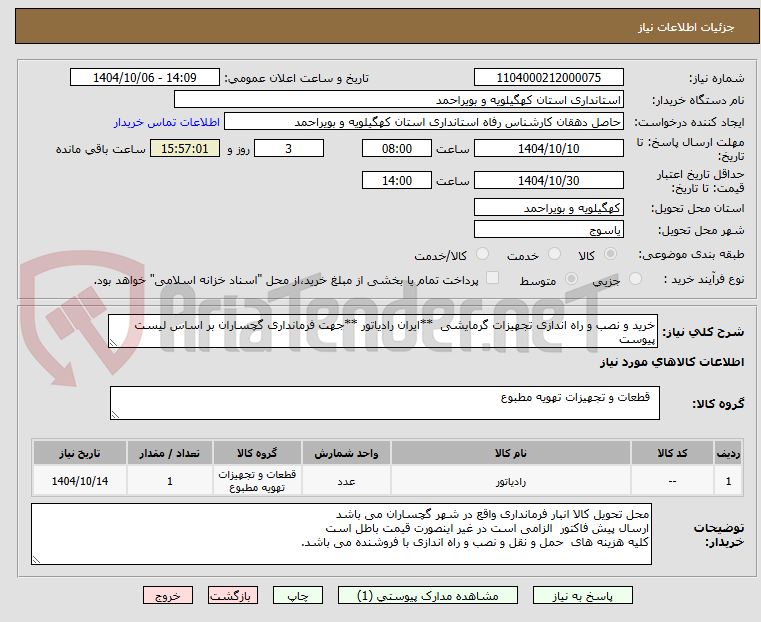Click the رادیاتور item name cell
The image size is (761, 622).
511,481
